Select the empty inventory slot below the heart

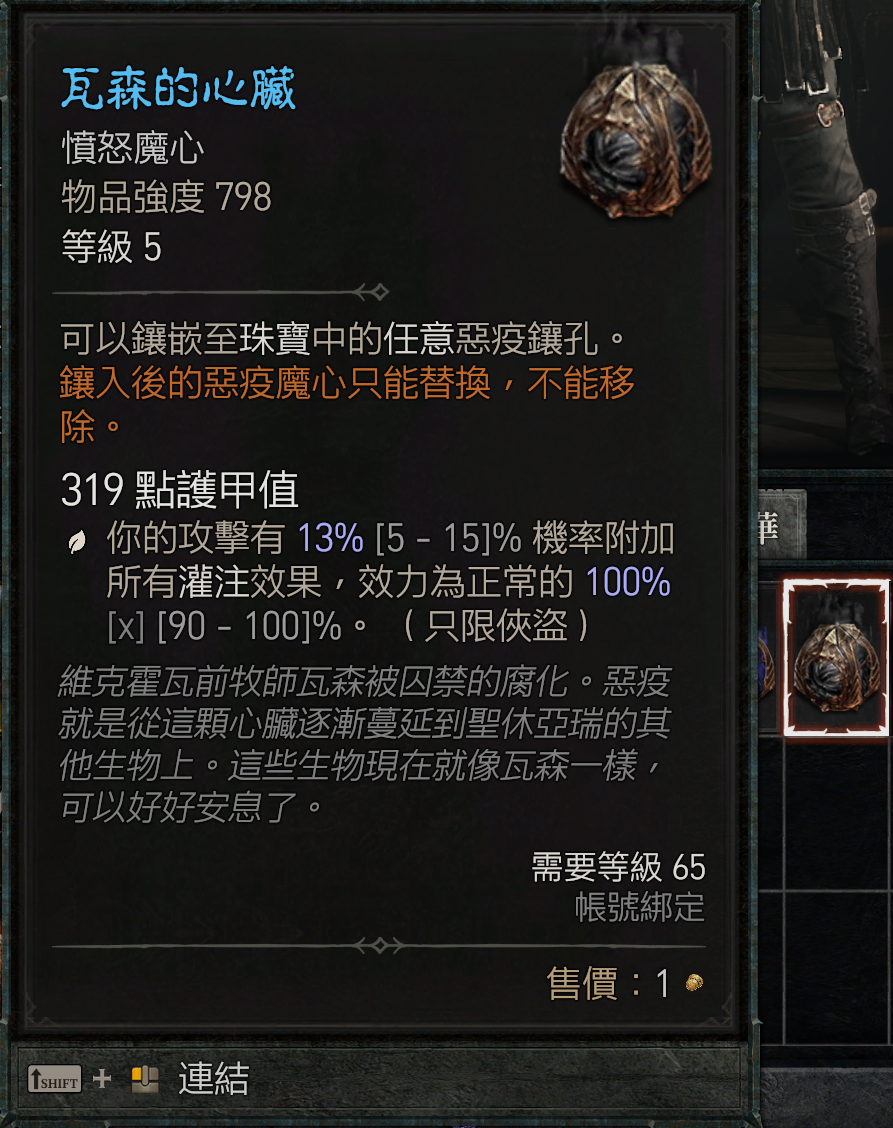[x=836, y=813]
